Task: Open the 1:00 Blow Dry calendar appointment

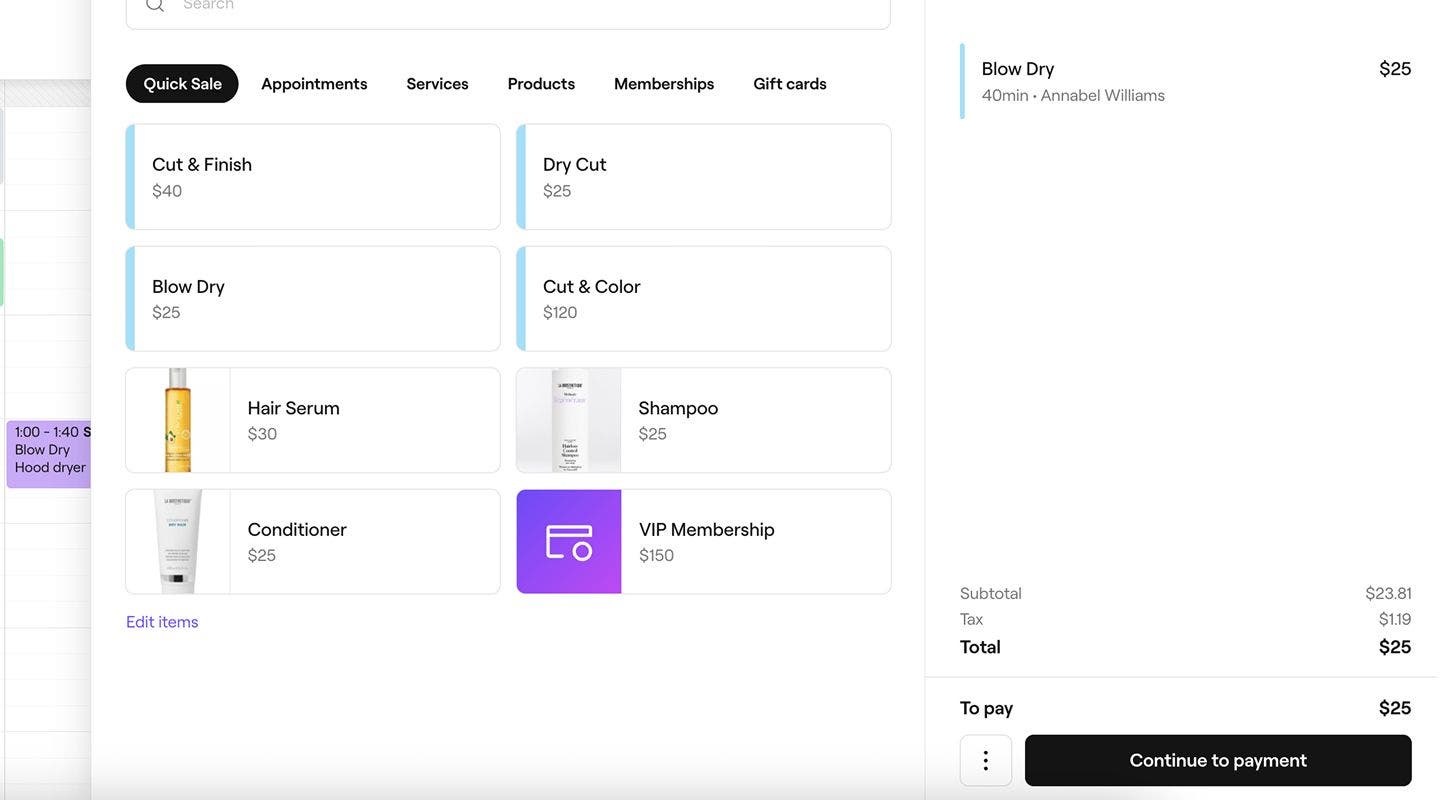Action: [49, 454]
